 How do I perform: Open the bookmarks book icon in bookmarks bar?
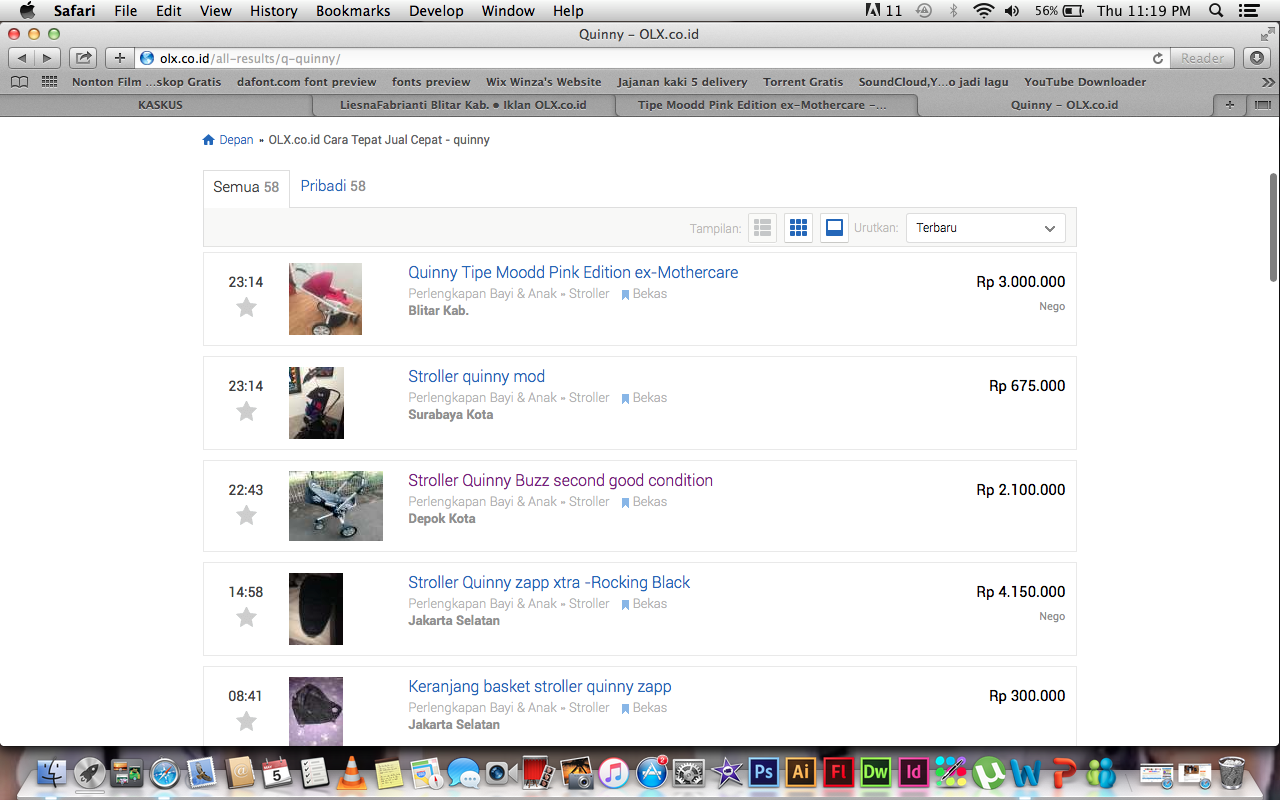pos(20,82)
